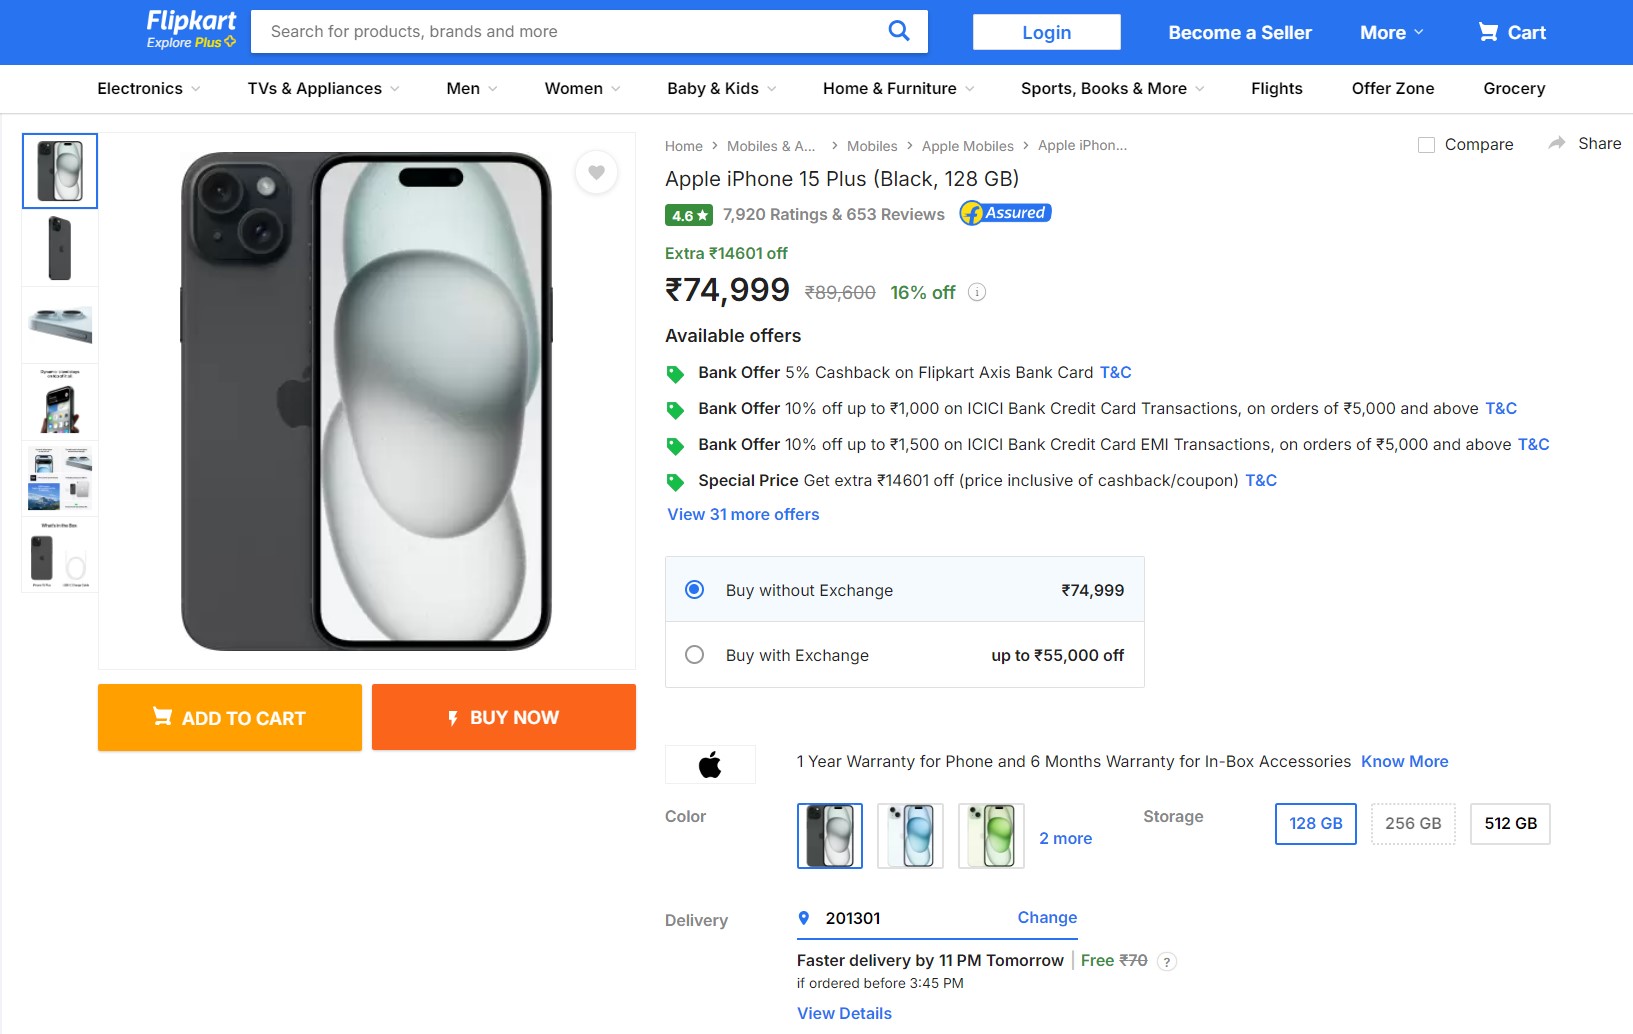Add product to wishlist with heart icon

pos(596,173)
